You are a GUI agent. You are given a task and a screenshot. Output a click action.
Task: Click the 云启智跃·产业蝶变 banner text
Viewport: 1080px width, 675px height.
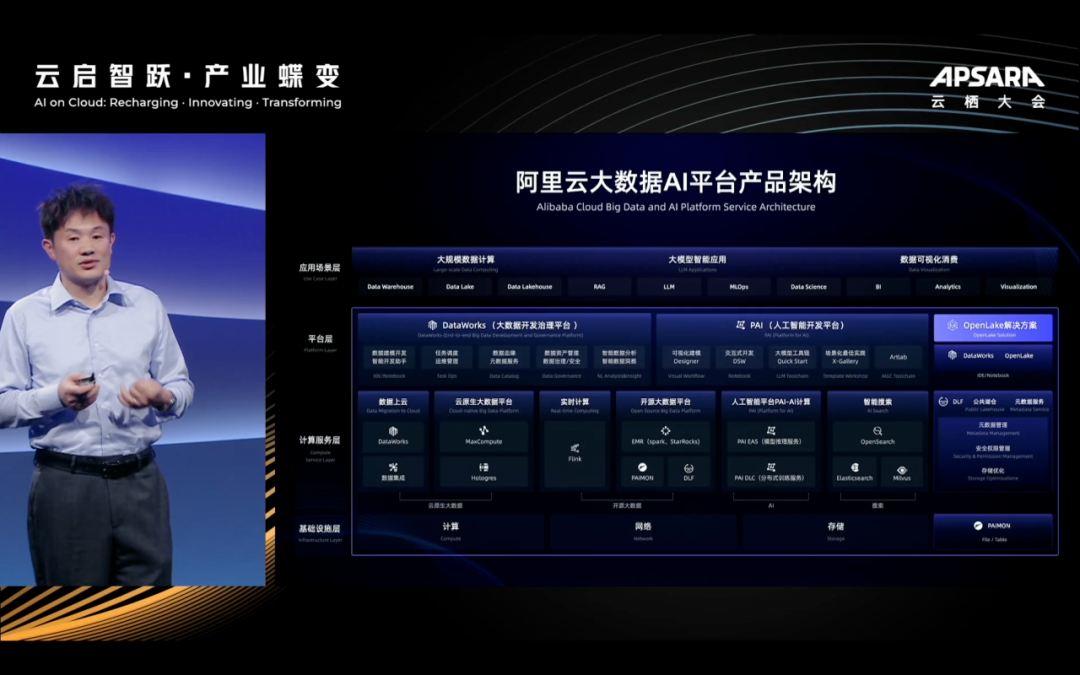pos(187,76)
